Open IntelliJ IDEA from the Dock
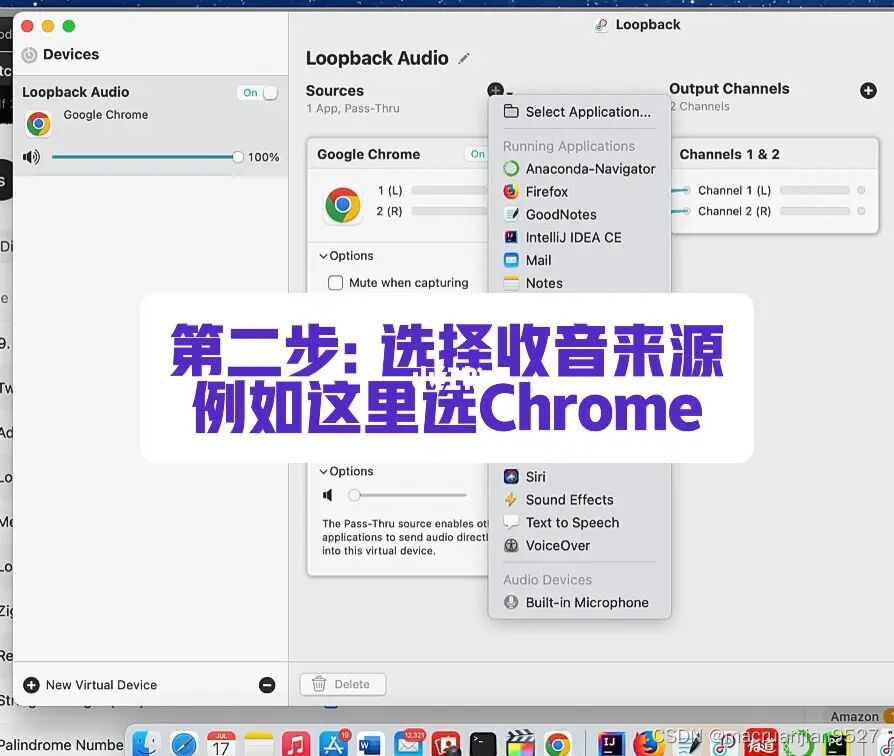 pos(611,743)
